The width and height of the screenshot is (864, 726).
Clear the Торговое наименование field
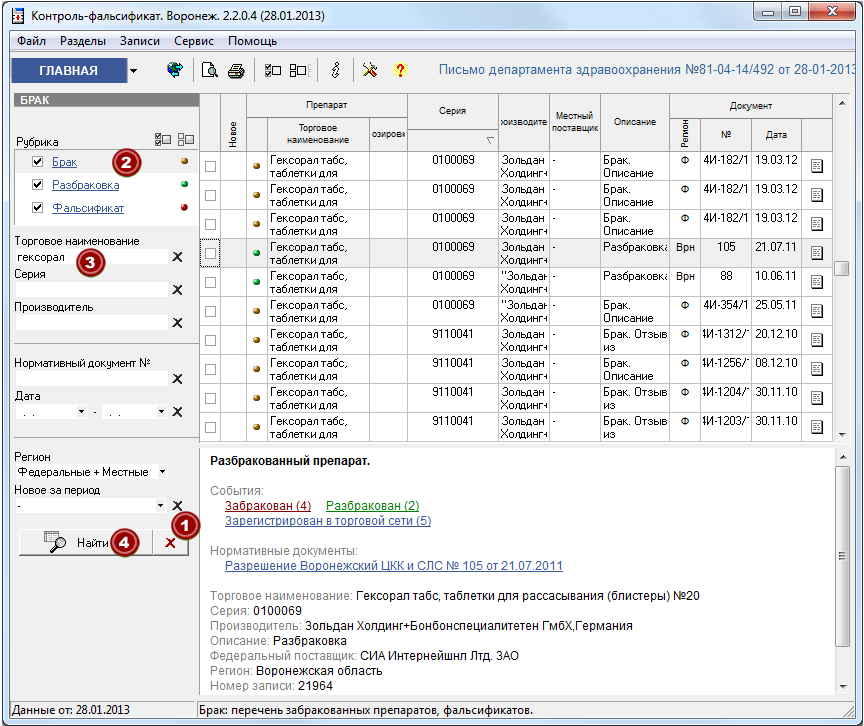[x=177, y=257]
